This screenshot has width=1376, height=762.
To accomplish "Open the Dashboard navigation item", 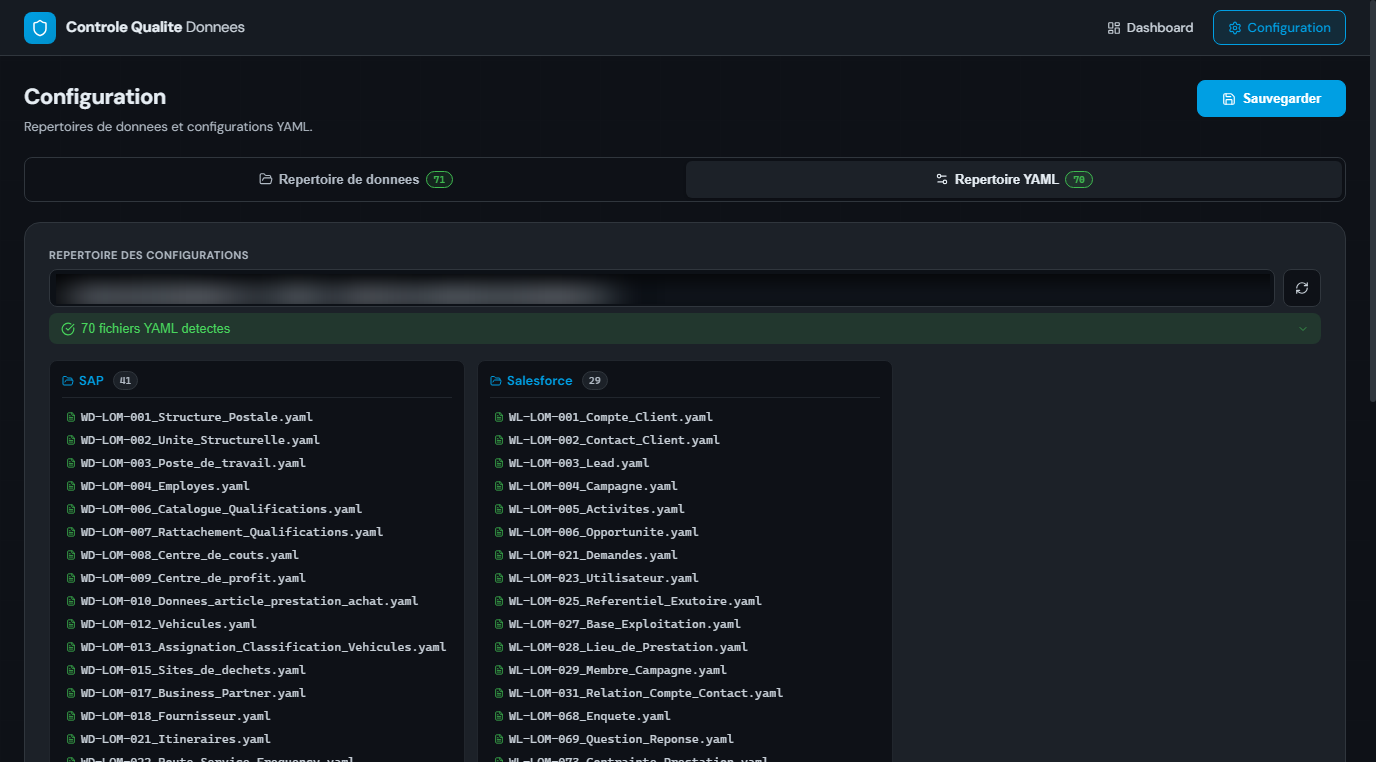I will [1150, 28].
